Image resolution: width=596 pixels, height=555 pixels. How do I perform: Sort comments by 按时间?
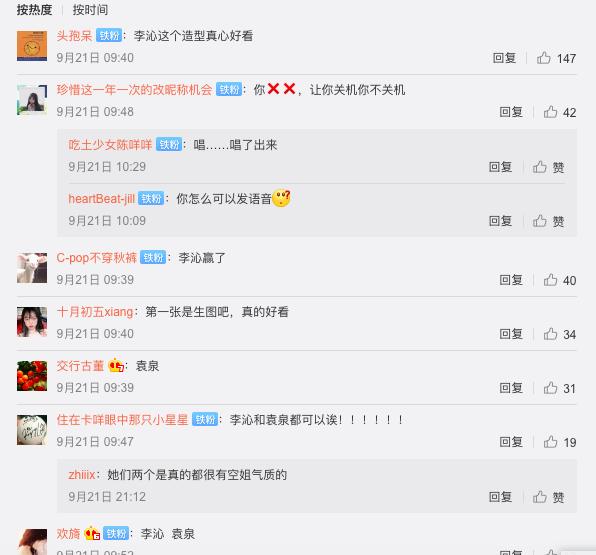(x=90, y=10)
